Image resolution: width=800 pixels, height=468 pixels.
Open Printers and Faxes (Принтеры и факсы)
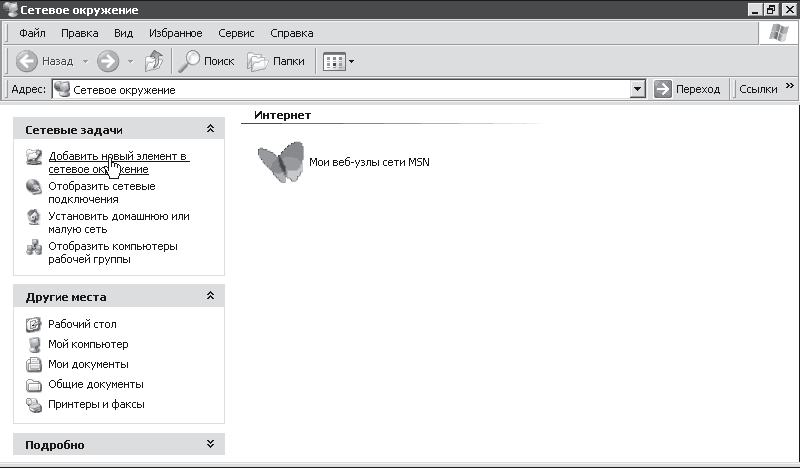(x=33, y=405)
